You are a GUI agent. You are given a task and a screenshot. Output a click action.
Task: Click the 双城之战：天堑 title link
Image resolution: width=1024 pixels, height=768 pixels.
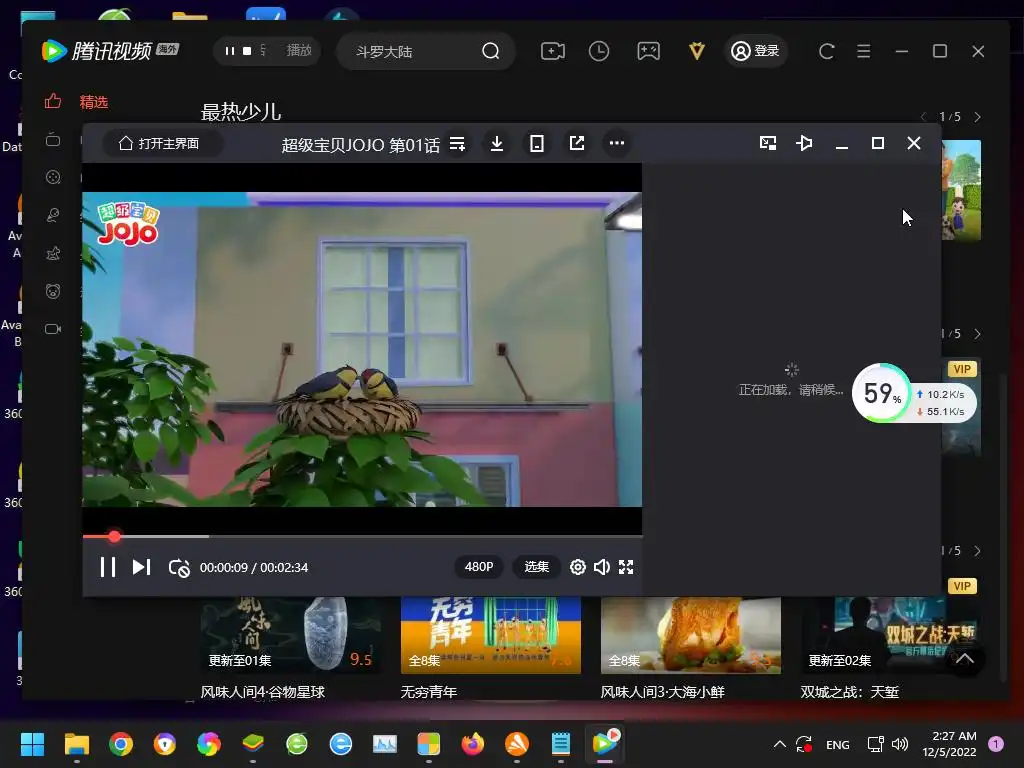(x=850, y=692)
